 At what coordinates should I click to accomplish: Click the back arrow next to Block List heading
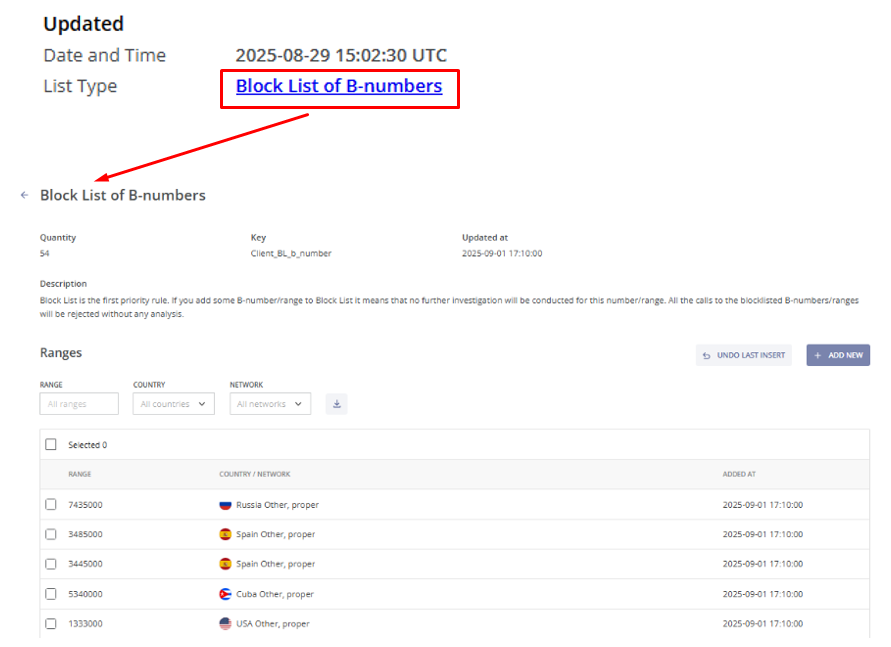[x=23, y=195]
